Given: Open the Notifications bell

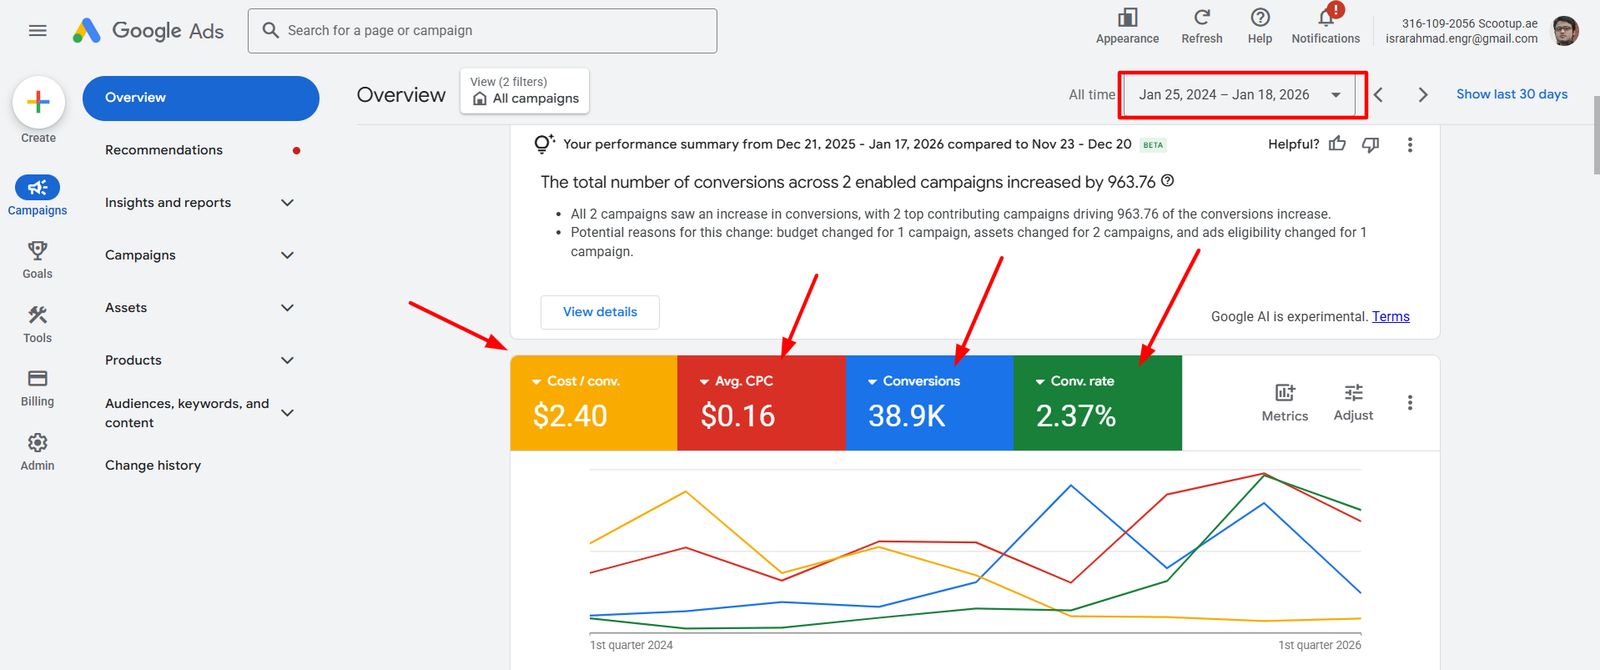Looking at the screenshot, I should pos(1325,18).
